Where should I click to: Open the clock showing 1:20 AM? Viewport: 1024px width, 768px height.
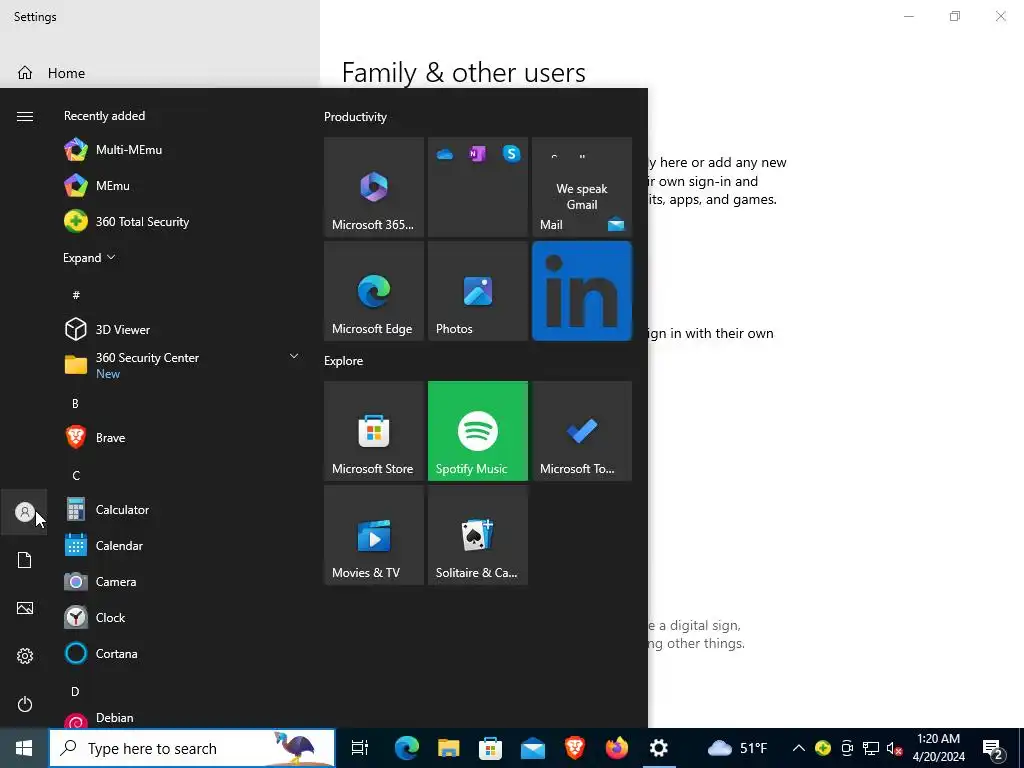938,748
